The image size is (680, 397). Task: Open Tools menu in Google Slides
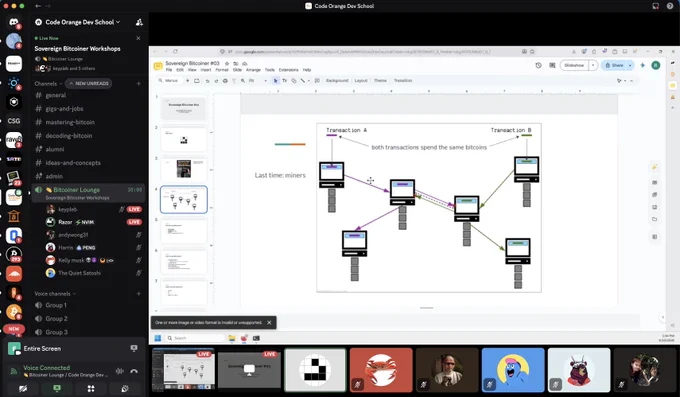[270, 70]
